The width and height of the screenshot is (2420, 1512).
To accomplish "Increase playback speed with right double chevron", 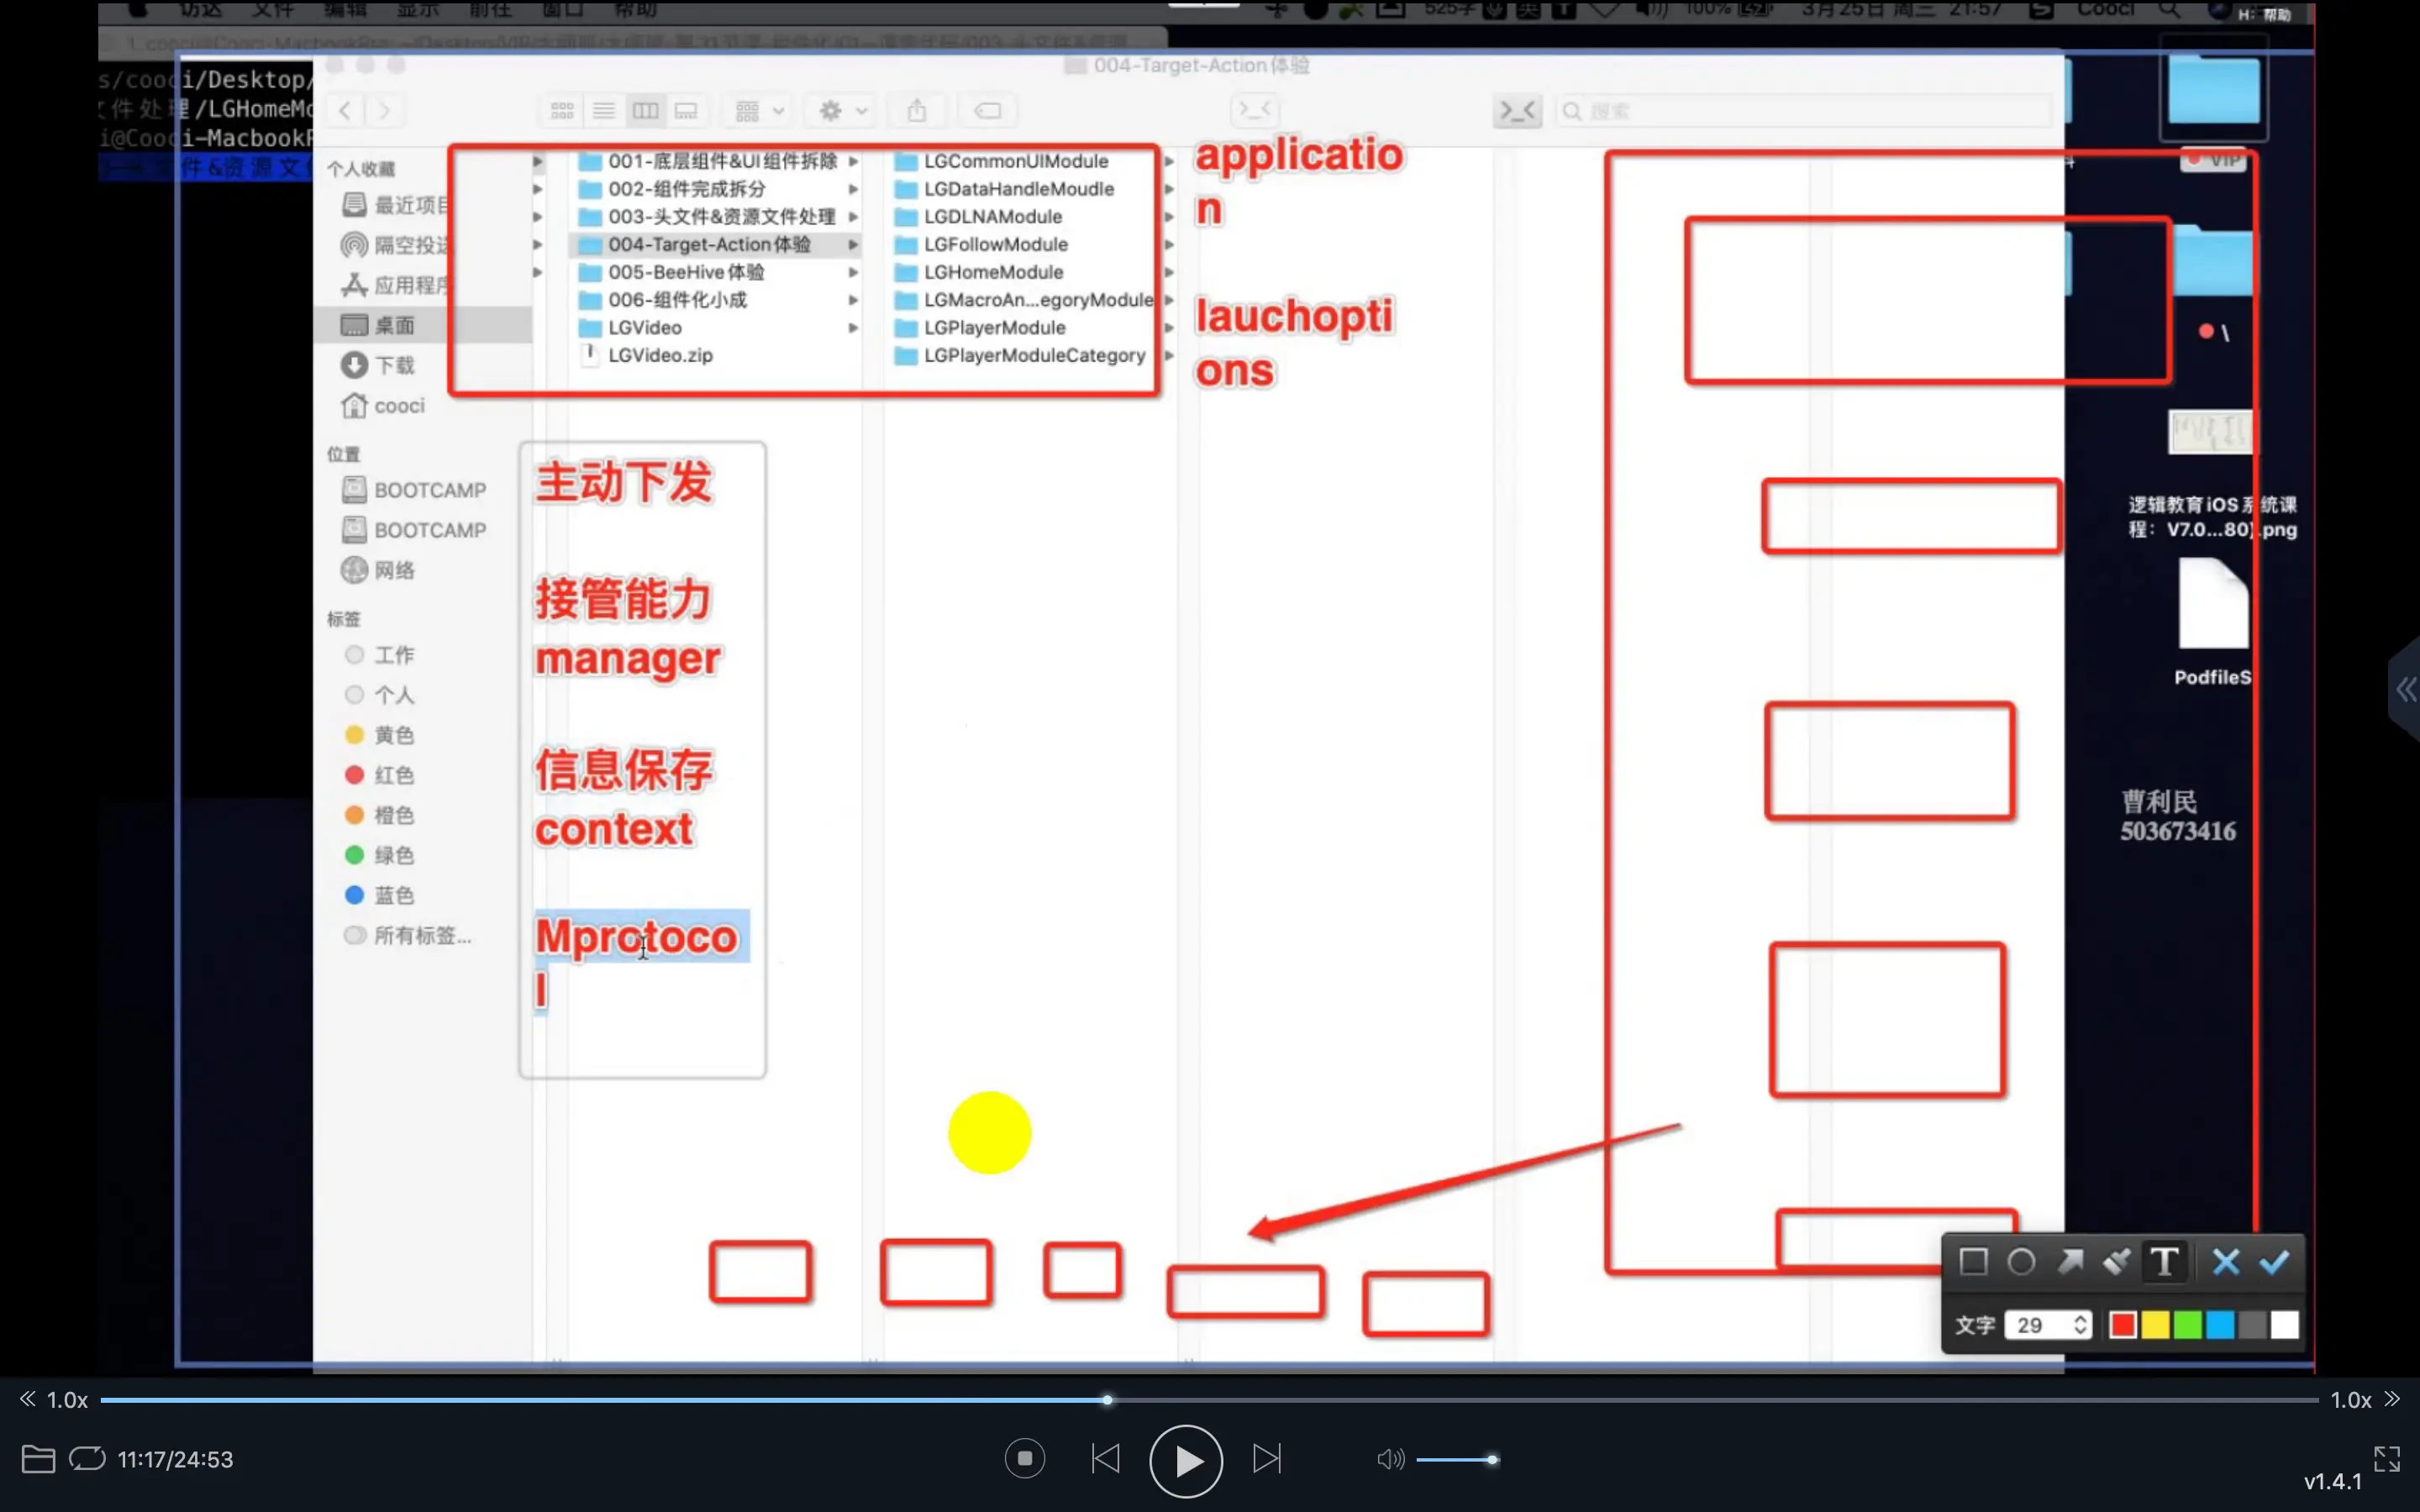I will point(2392,1399).
